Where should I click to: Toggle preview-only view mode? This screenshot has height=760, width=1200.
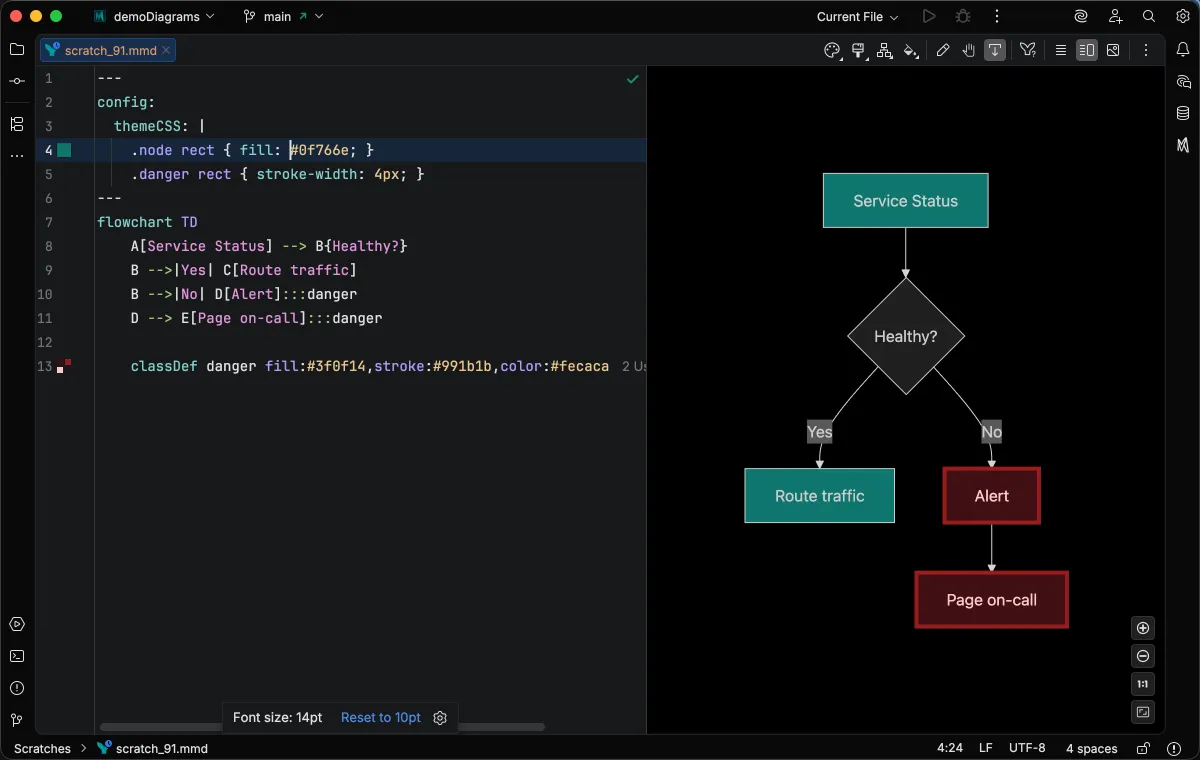[x=1113, y=49]
